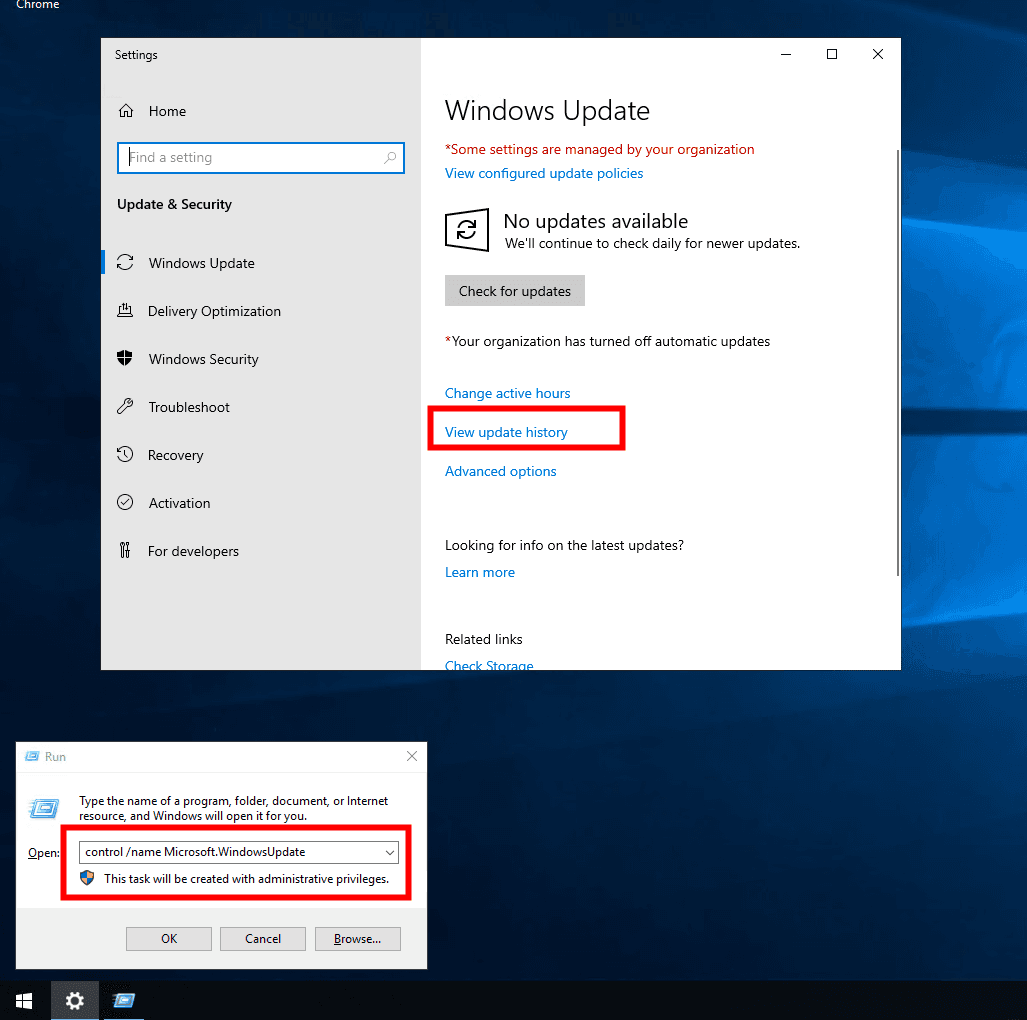Select the Windows Update sync icon in sidebar
The height and width of the screenshot is (1020, 1027).
126,263
